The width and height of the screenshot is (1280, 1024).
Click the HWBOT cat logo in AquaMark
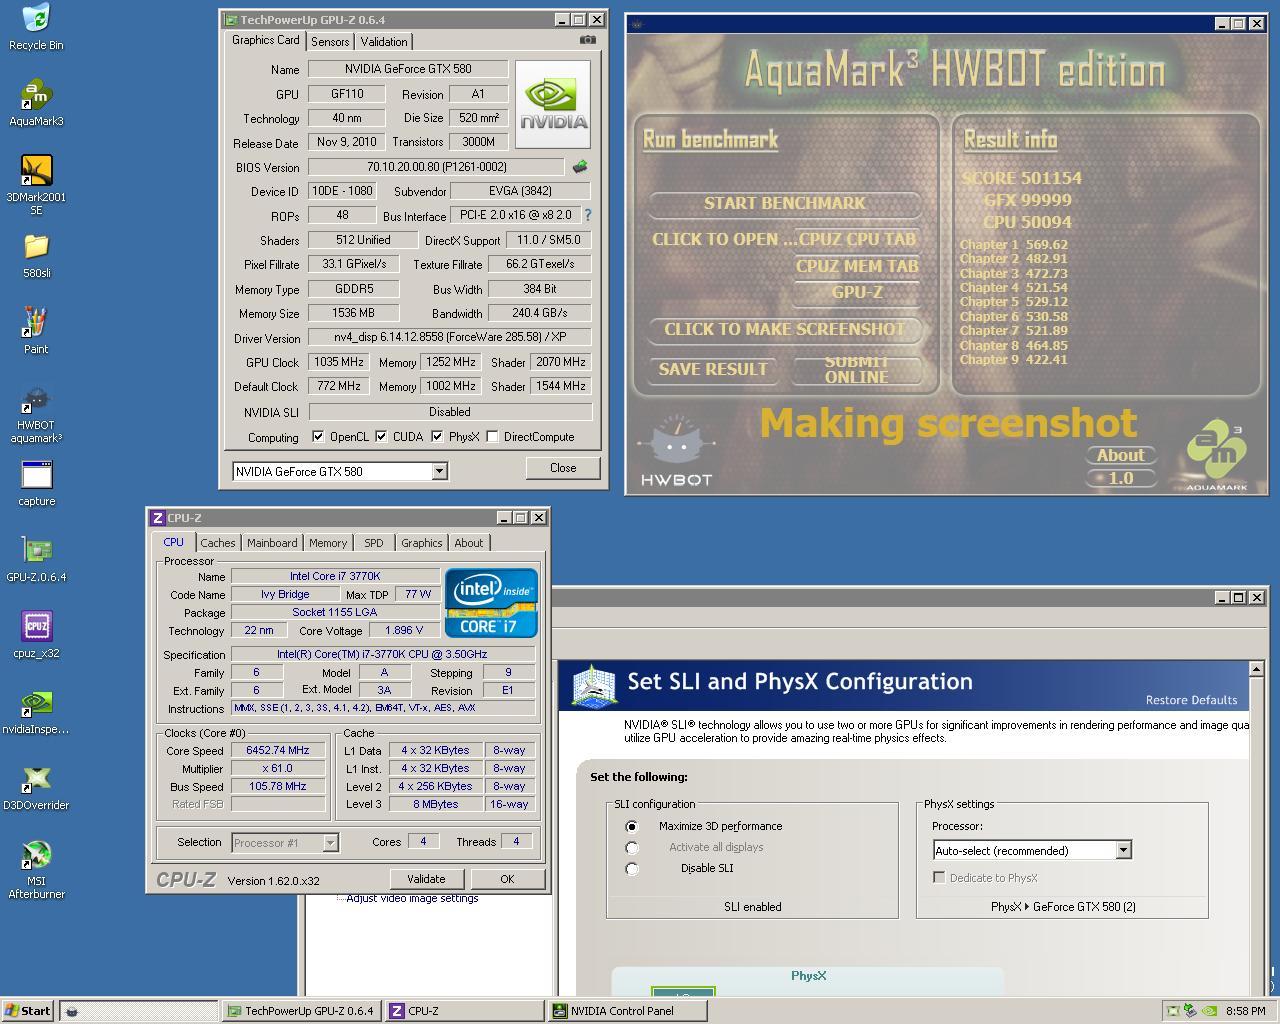677,449
